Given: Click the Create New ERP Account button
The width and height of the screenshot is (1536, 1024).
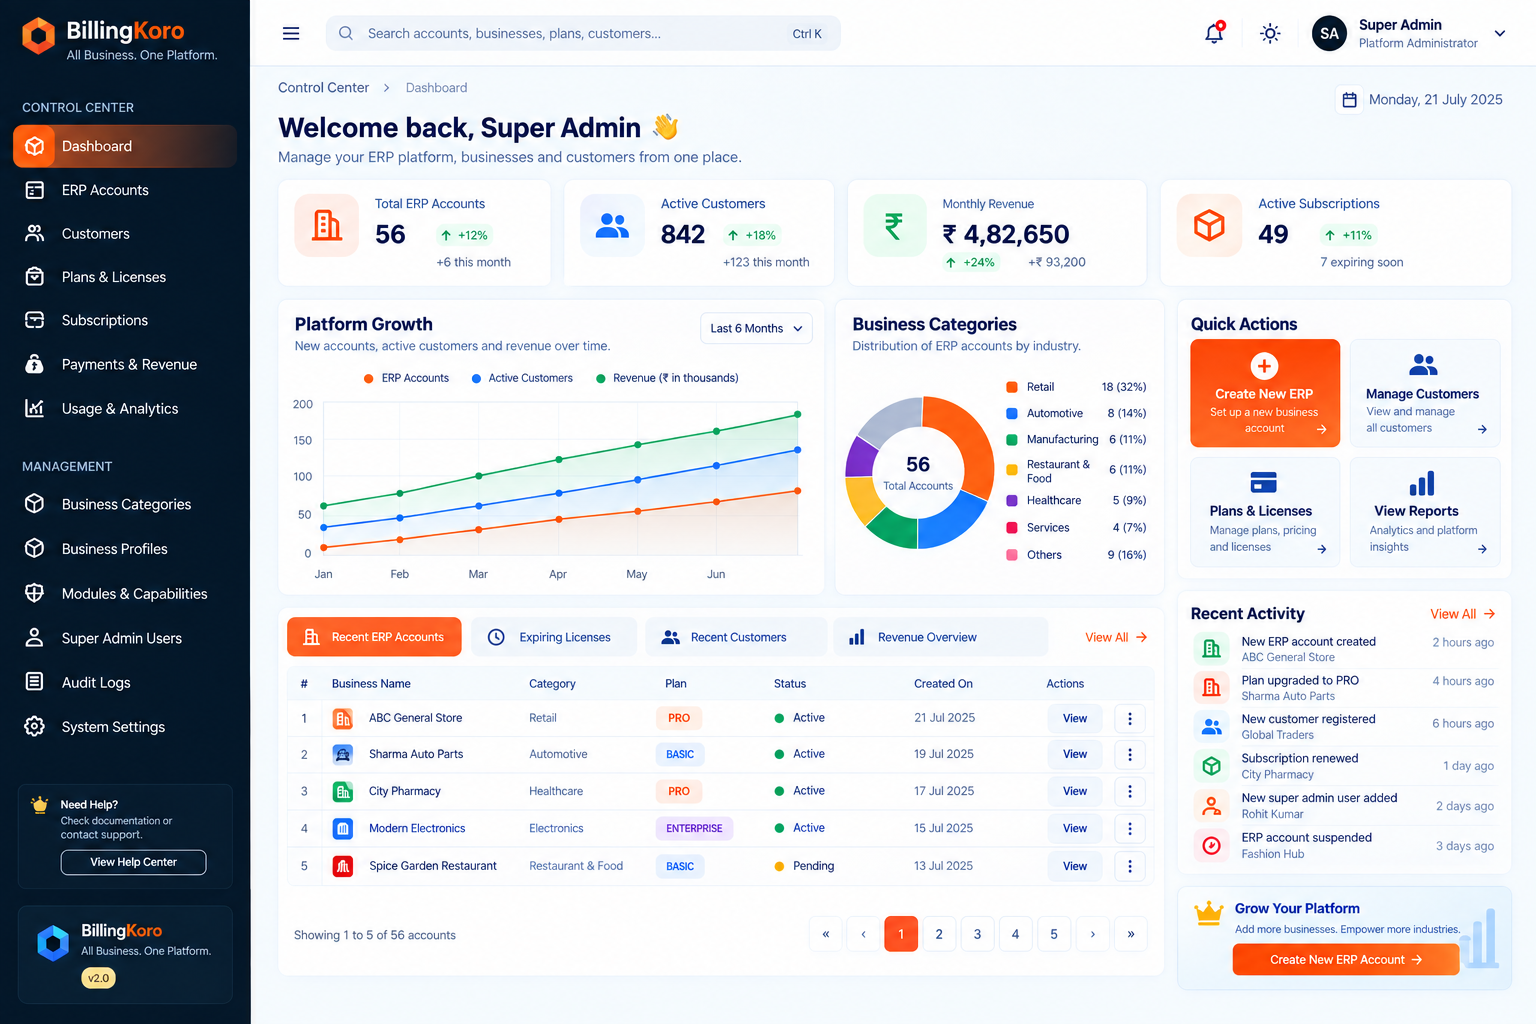Looking at the screenshot, I should (x=1345, y=960).
